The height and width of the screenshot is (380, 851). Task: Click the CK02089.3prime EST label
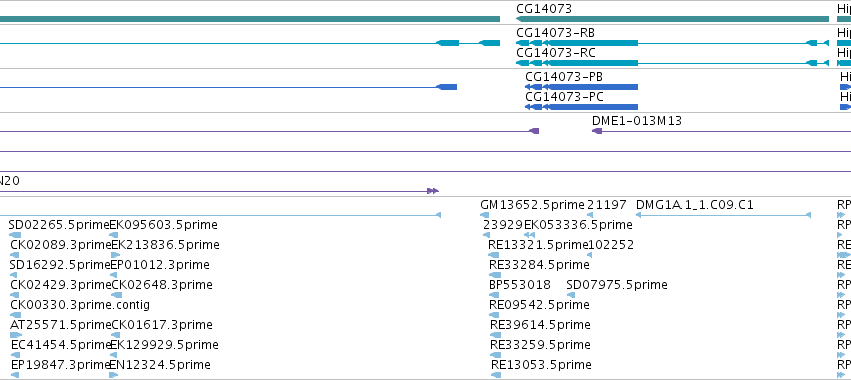pos(60,245)
